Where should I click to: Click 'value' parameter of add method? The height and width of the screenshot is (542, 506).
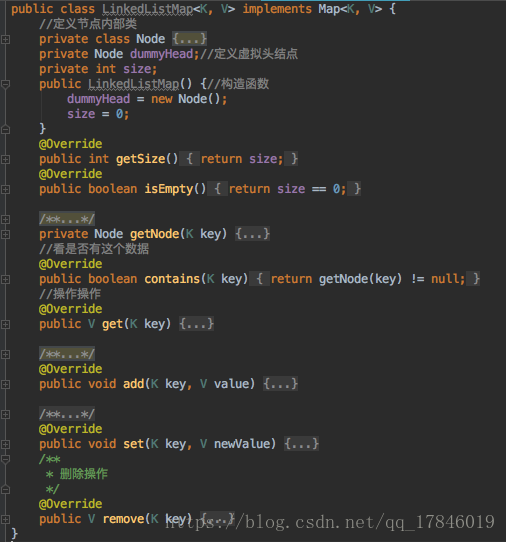(231, 384)
